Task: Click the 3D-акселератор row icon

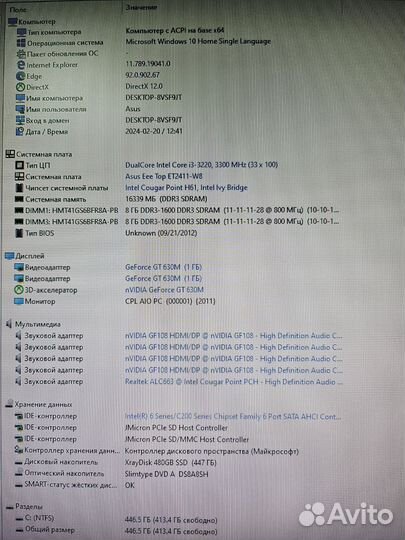Action: coord(18,290)
